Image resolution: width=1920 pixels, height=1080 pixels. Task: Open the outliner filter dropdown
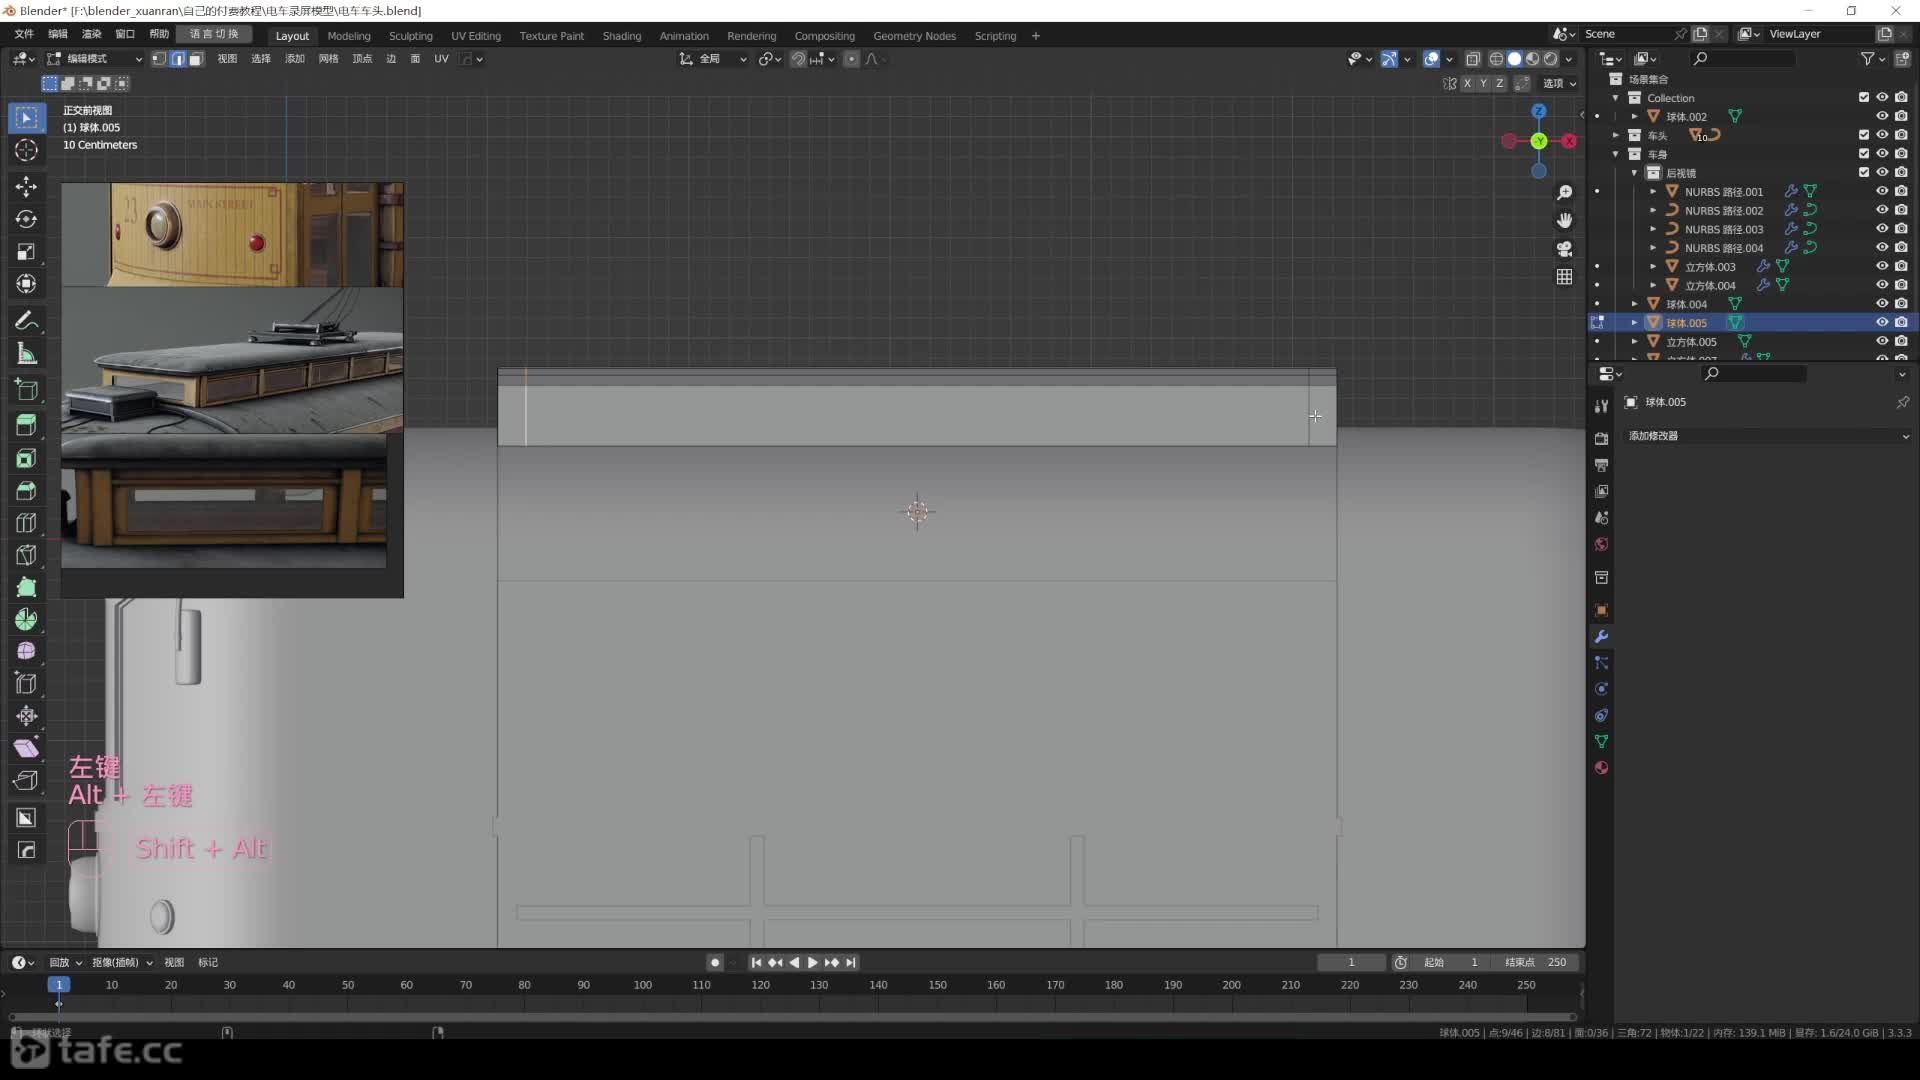[x=1871, y=59]
